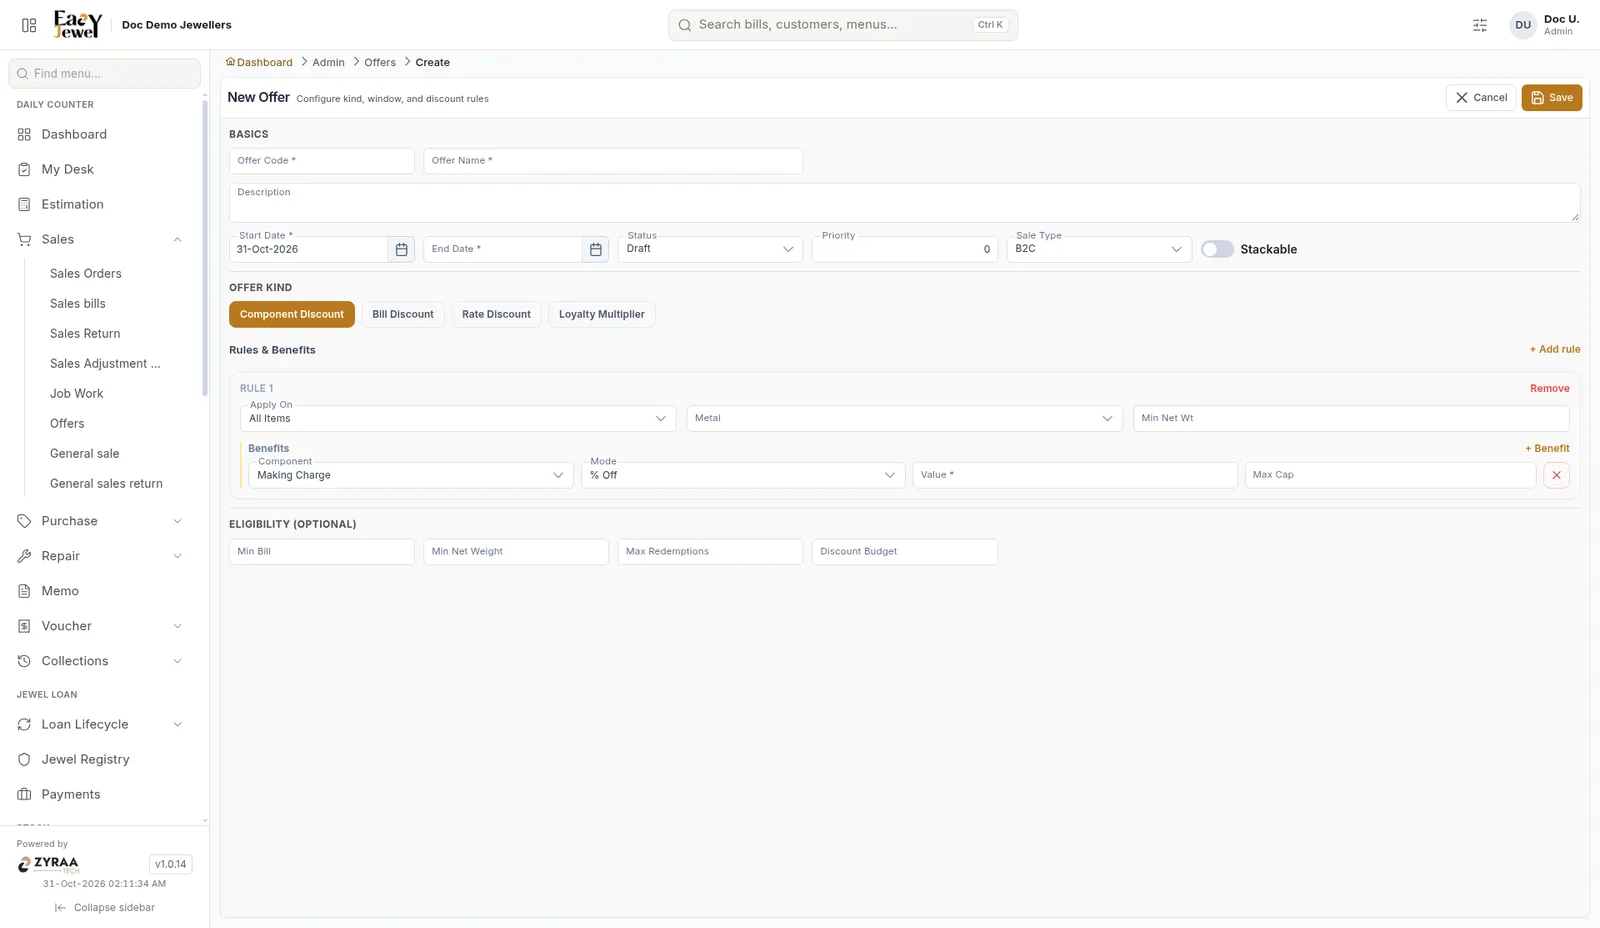Viewport: 1600px width, 928px height.
Task: Open the app grid menu icon
Action: (29, 25)
